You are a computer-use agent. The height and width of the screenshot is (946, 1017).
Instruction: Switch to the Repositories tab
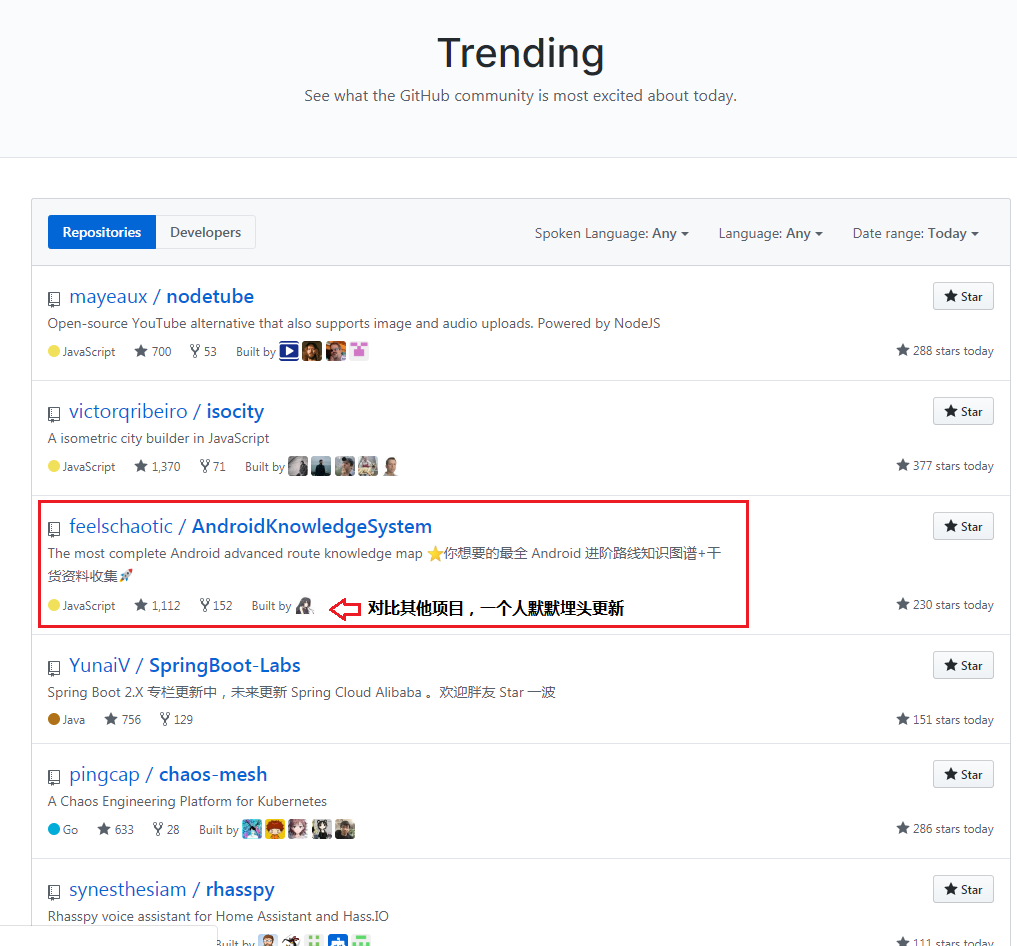pos(102,232)
